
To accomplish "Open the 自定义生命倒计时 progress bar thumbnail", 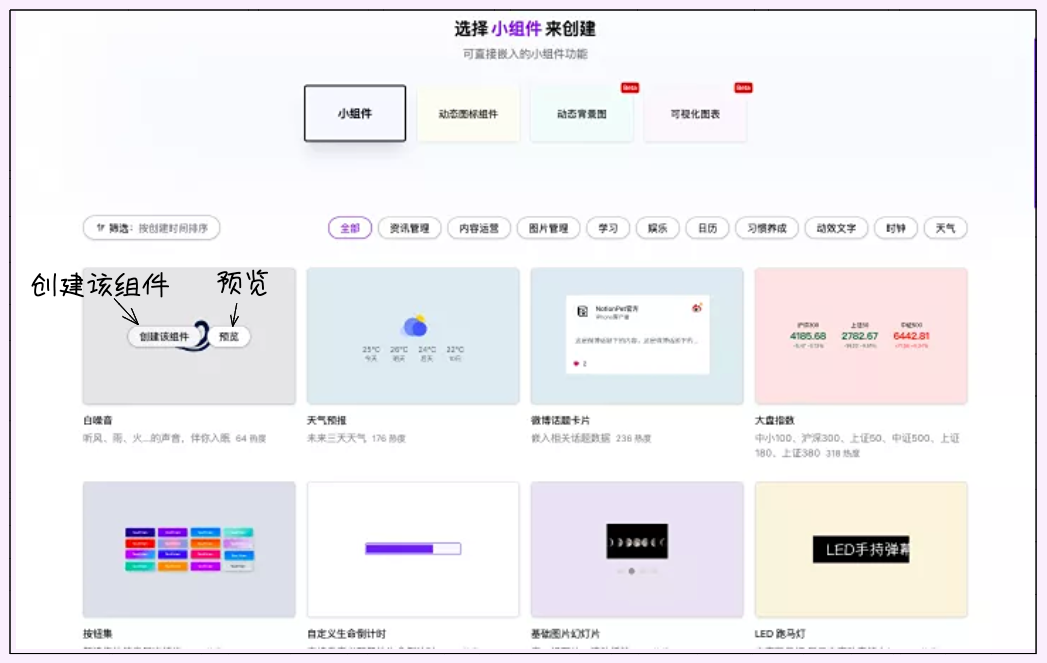I will [x=413, y=549].
